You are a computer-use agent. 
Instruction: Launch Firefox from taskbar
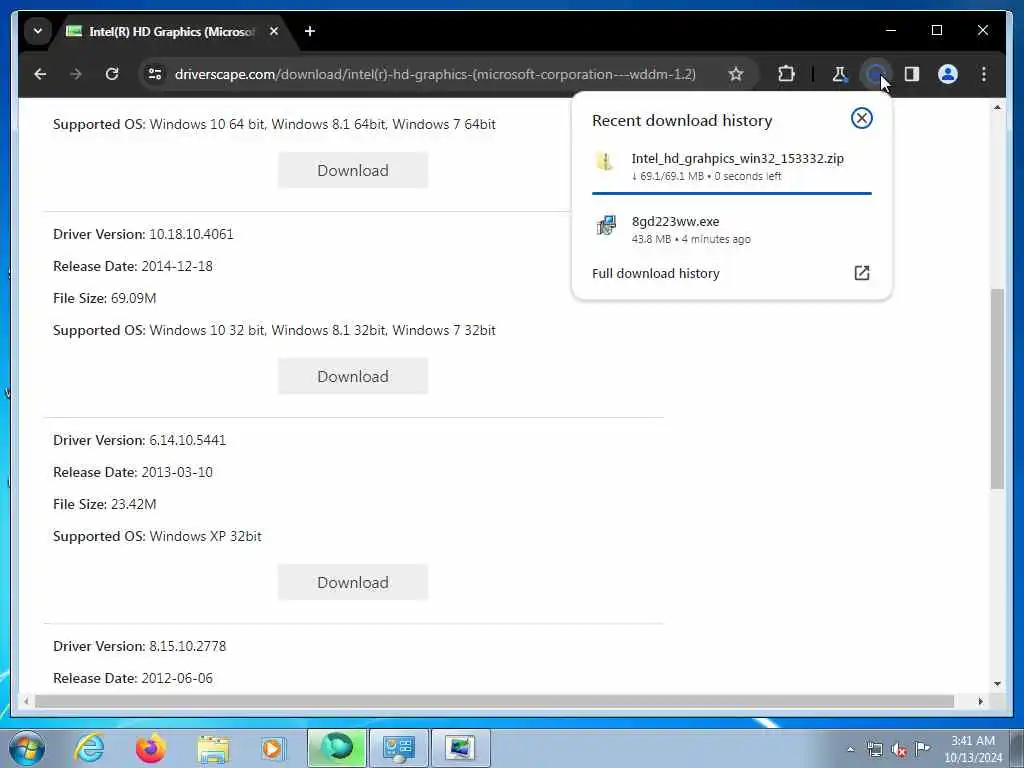pyautogui.click(x=150, y=748)
